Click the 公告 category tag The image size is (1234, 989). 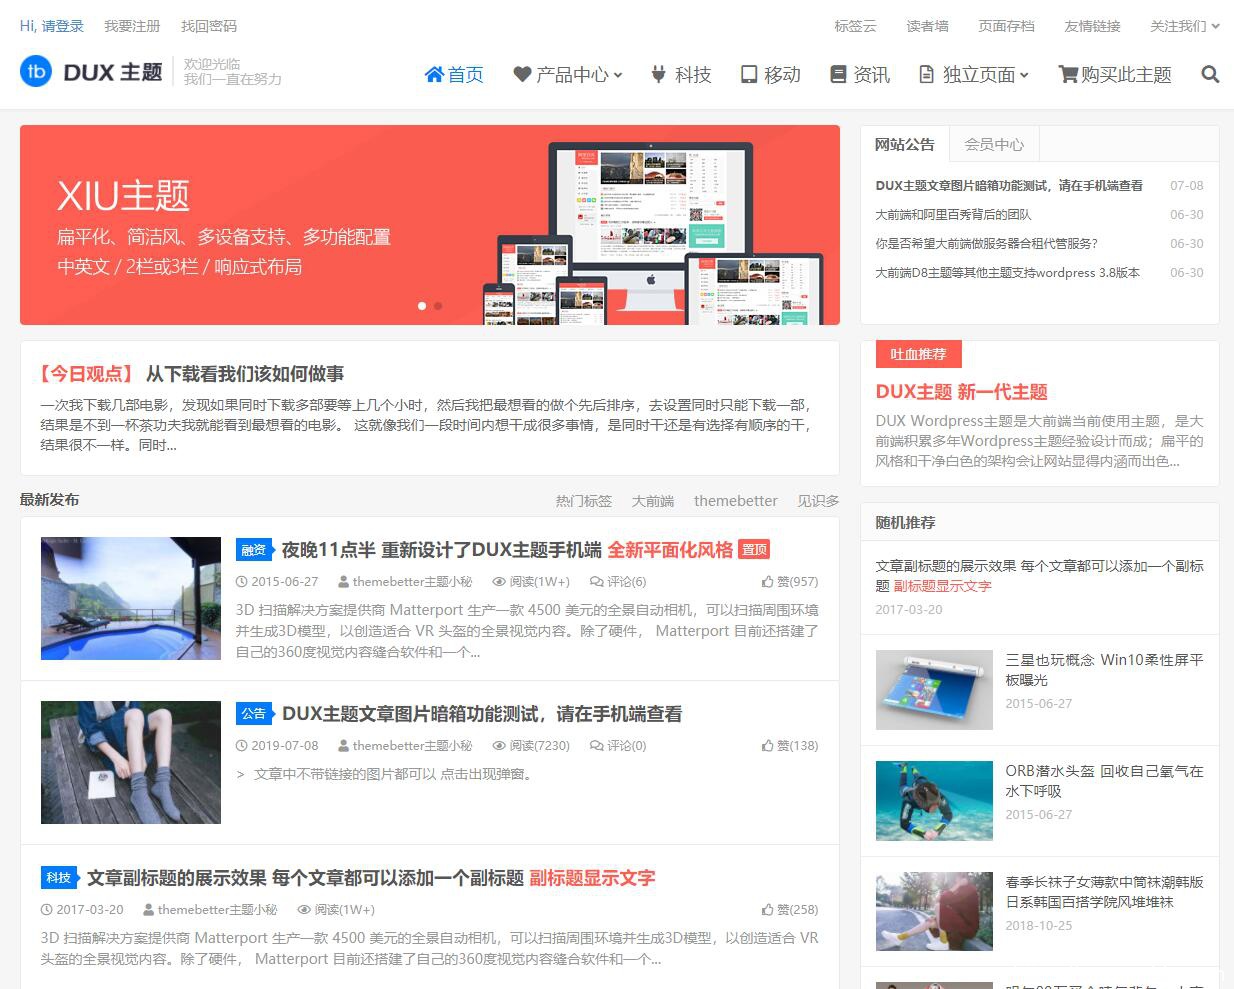tap(254, 713)
